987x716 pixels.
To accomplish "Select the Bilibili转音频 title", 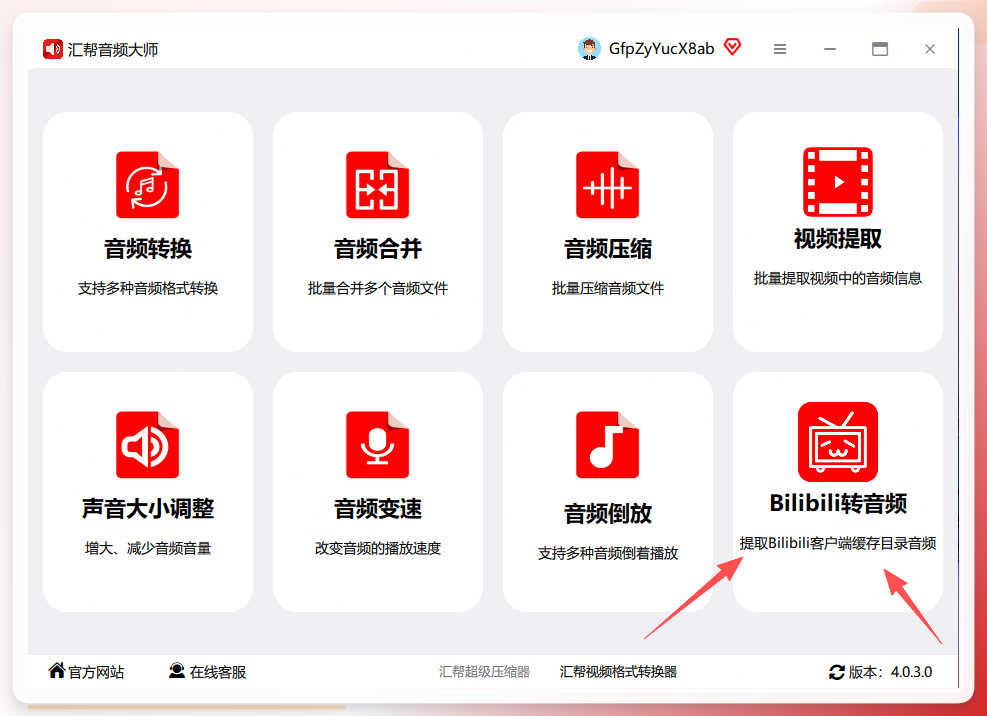I will [x=838, y=503].
